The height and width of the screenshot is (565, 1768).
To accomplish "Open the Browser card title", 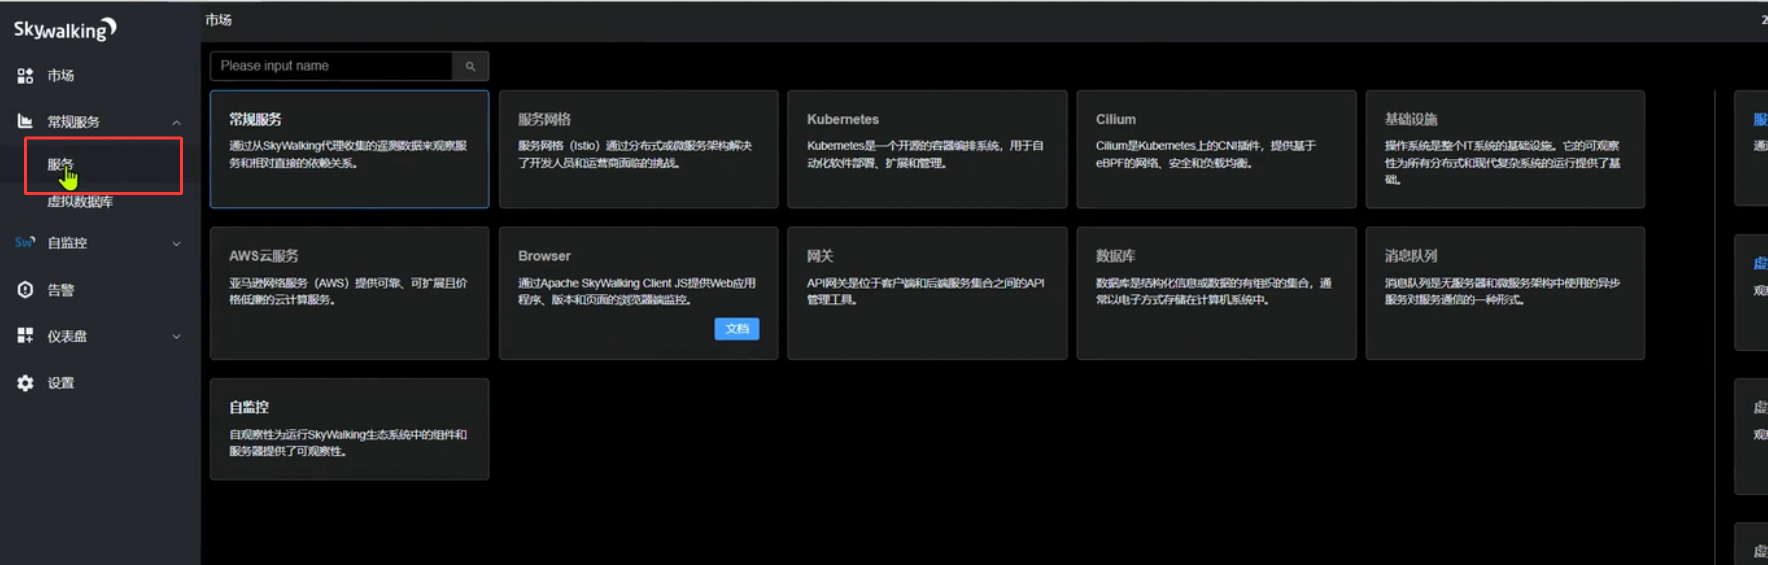I will pyautogui.click(x=544, y=256).
